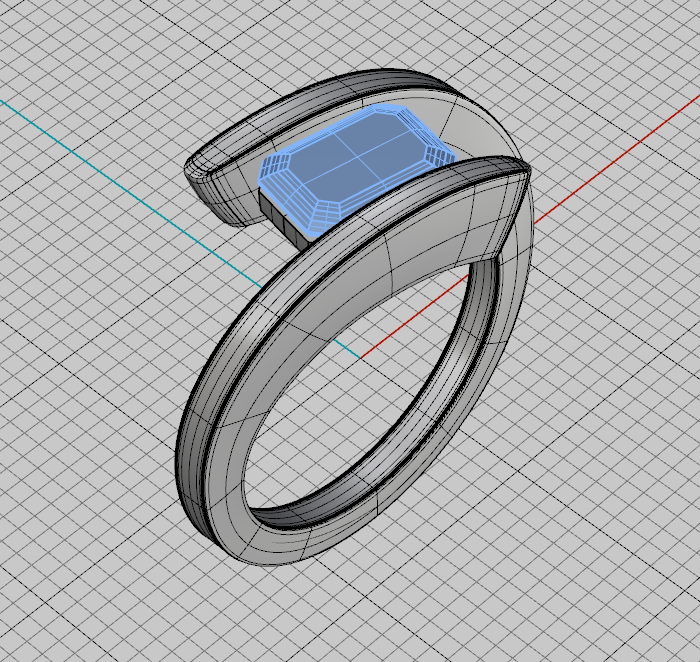Image resolution: width=700 pixels, height=662 pixels.
Task: Click the ring's outer band on left side
Action: click(x=215, y=400)
